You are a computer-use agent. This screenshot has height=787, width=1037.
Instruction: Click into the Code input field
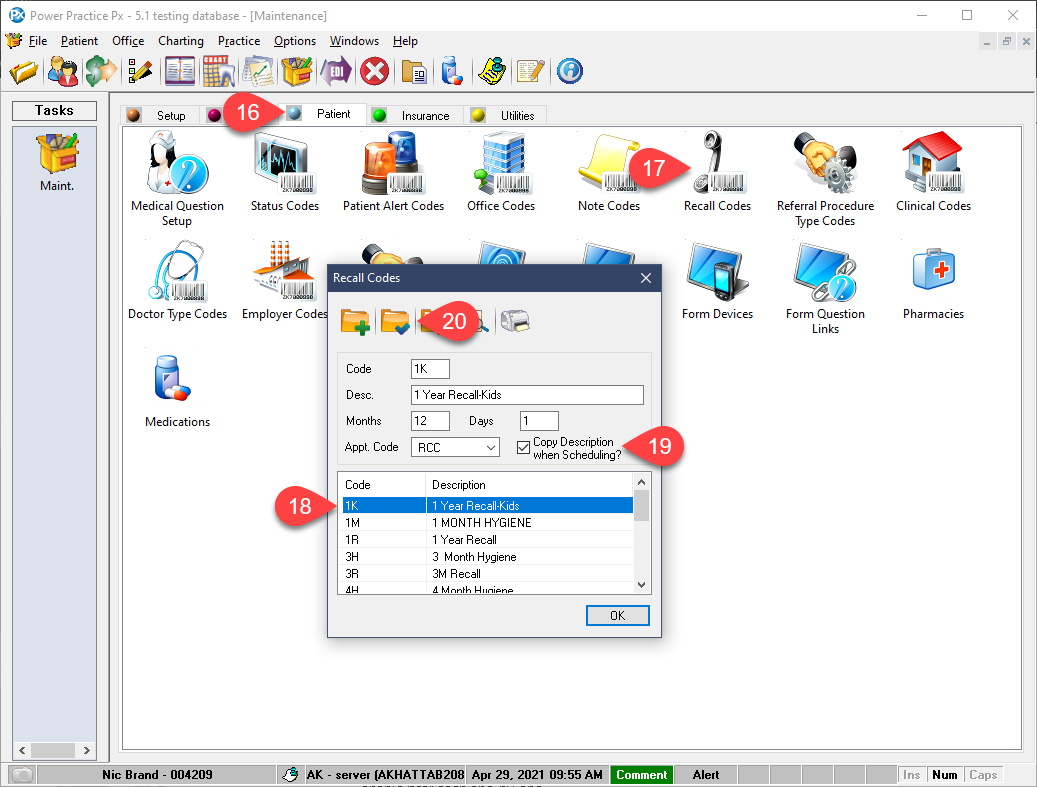pyautogui.click(x=430, y=369)
